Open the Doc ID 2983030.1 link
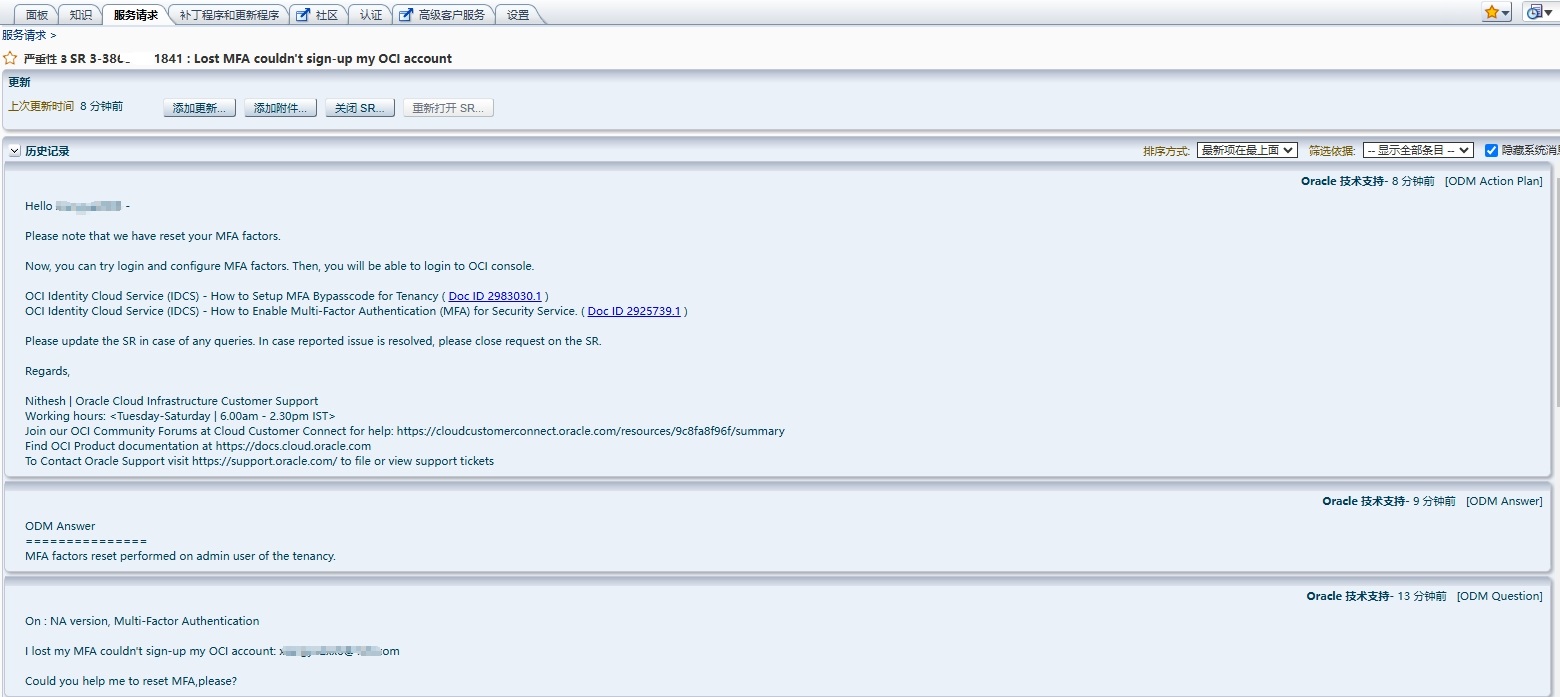The image size is (1560, 697). coord(495,296)
